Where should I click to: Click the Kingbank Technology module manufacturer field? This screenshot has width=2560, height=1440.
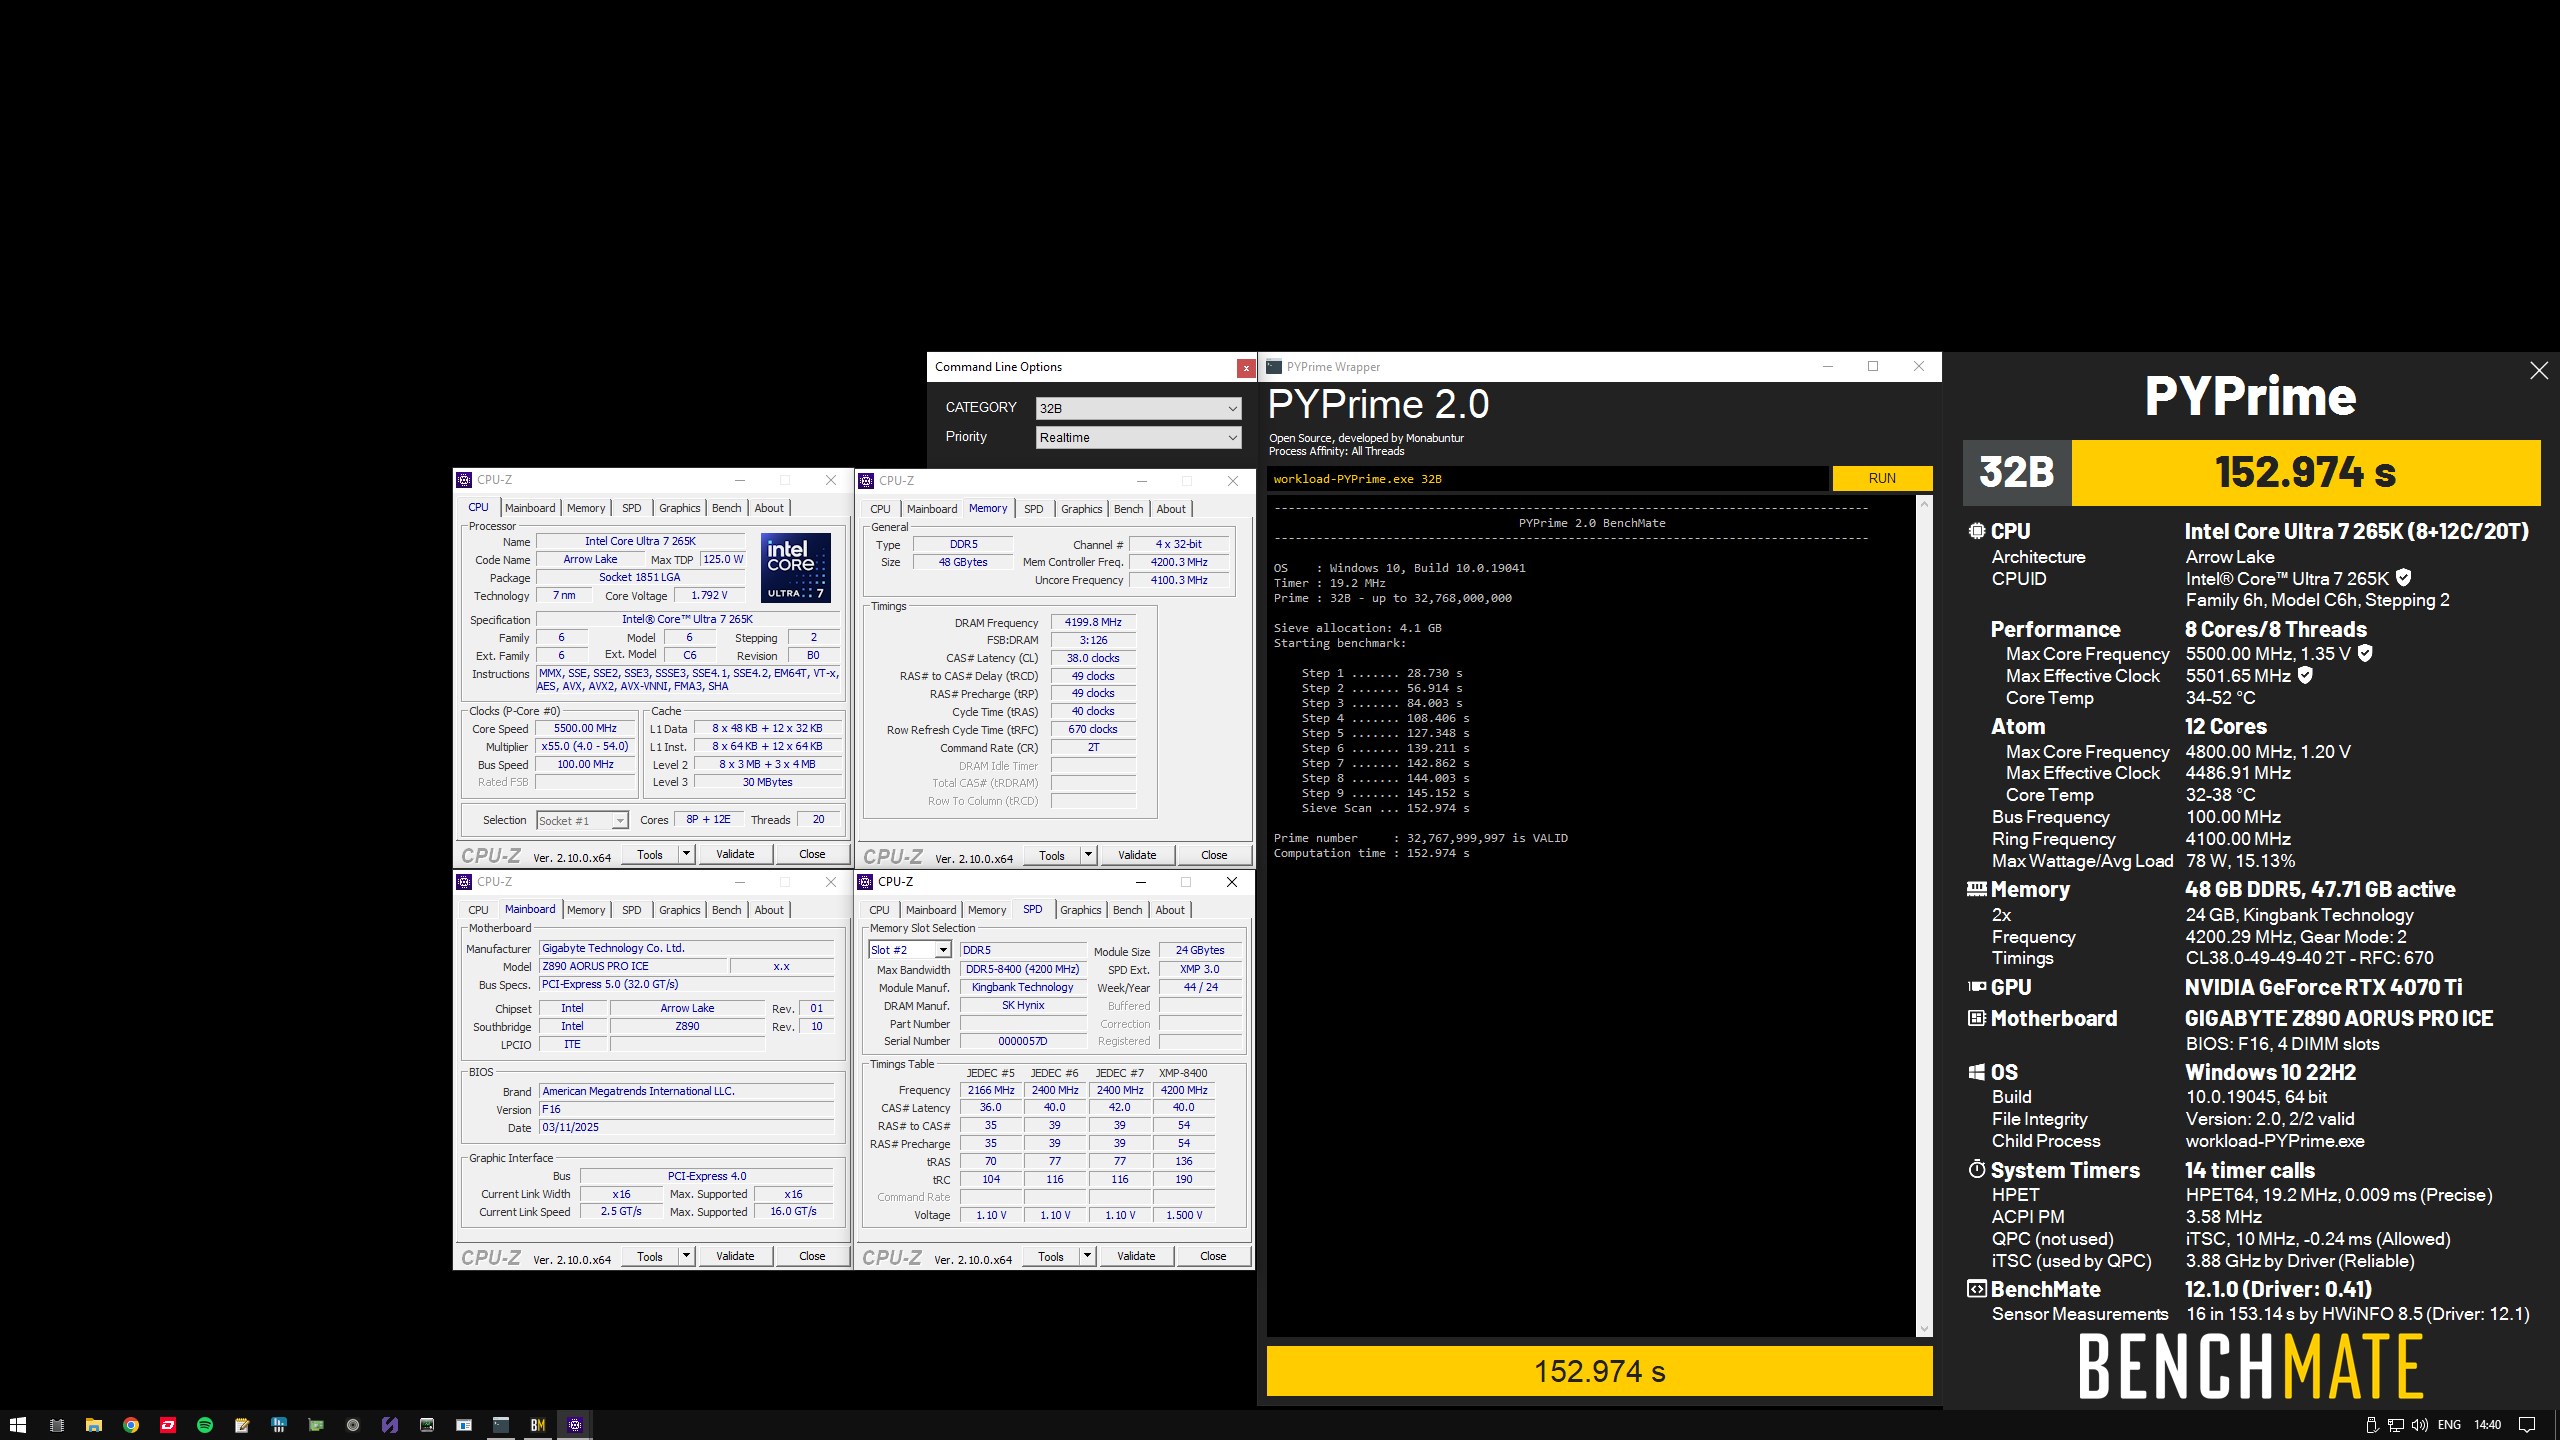coord(1023,987)
